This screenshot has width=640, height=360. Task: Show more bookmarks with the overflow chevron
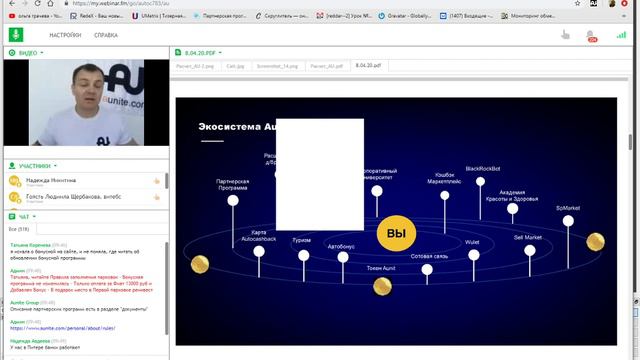pos(624,16)
